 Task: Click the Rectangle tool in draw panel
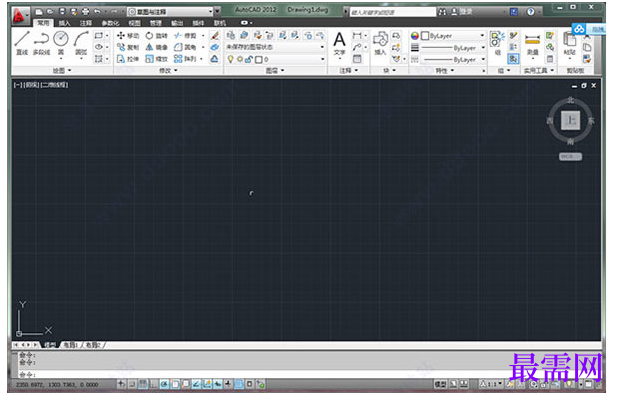coord(99,36)
